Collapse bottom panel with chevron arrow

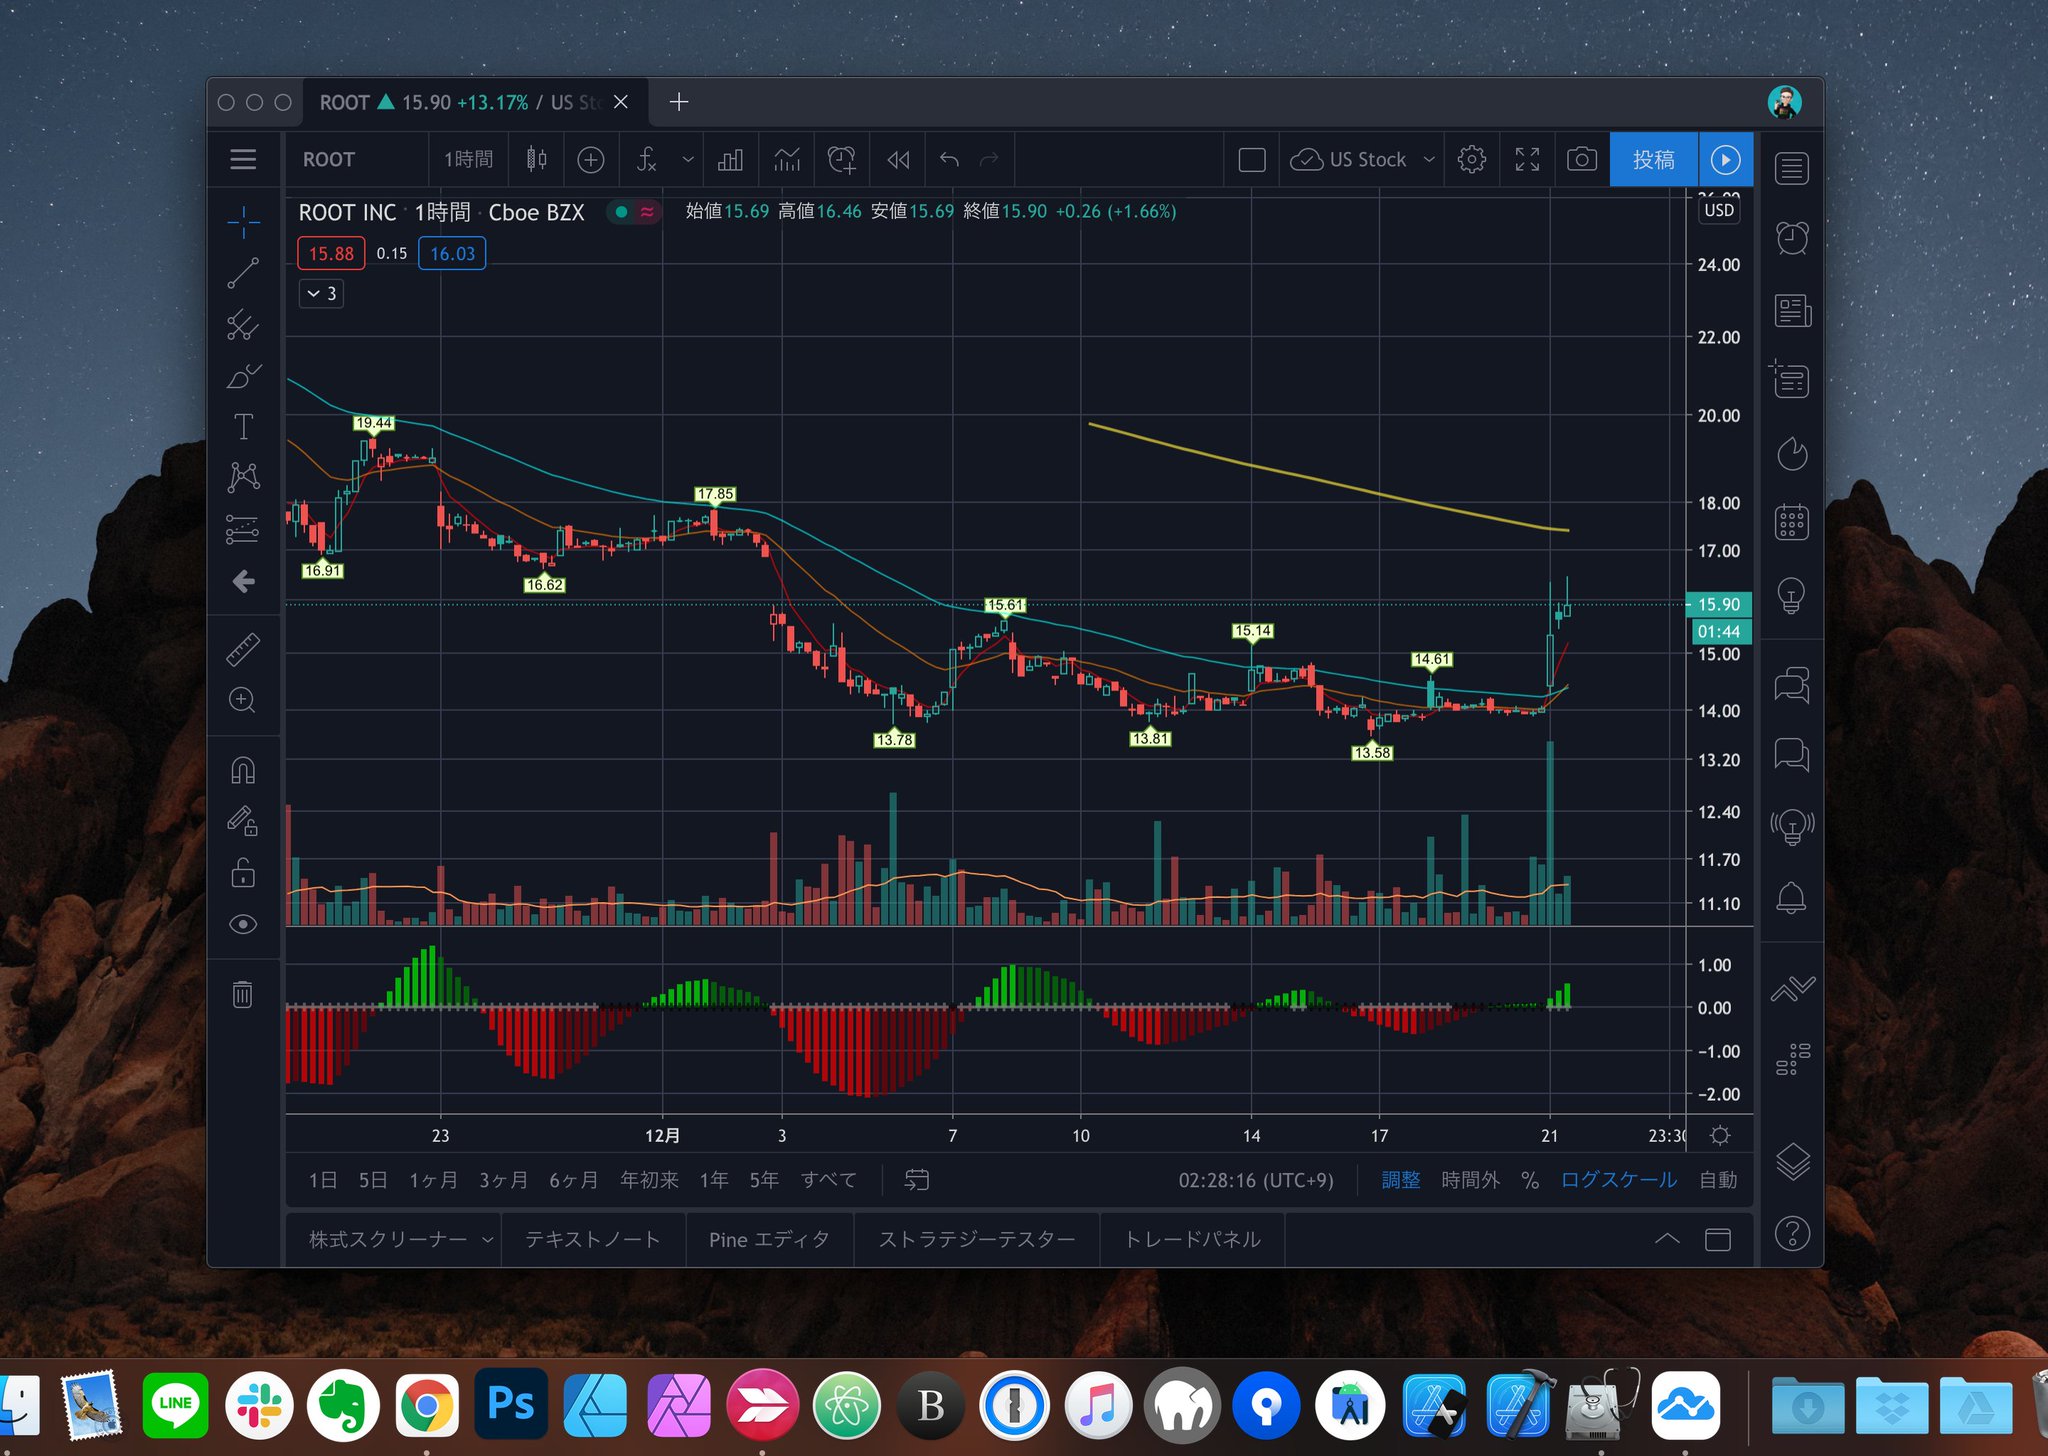point(1667,1239)
